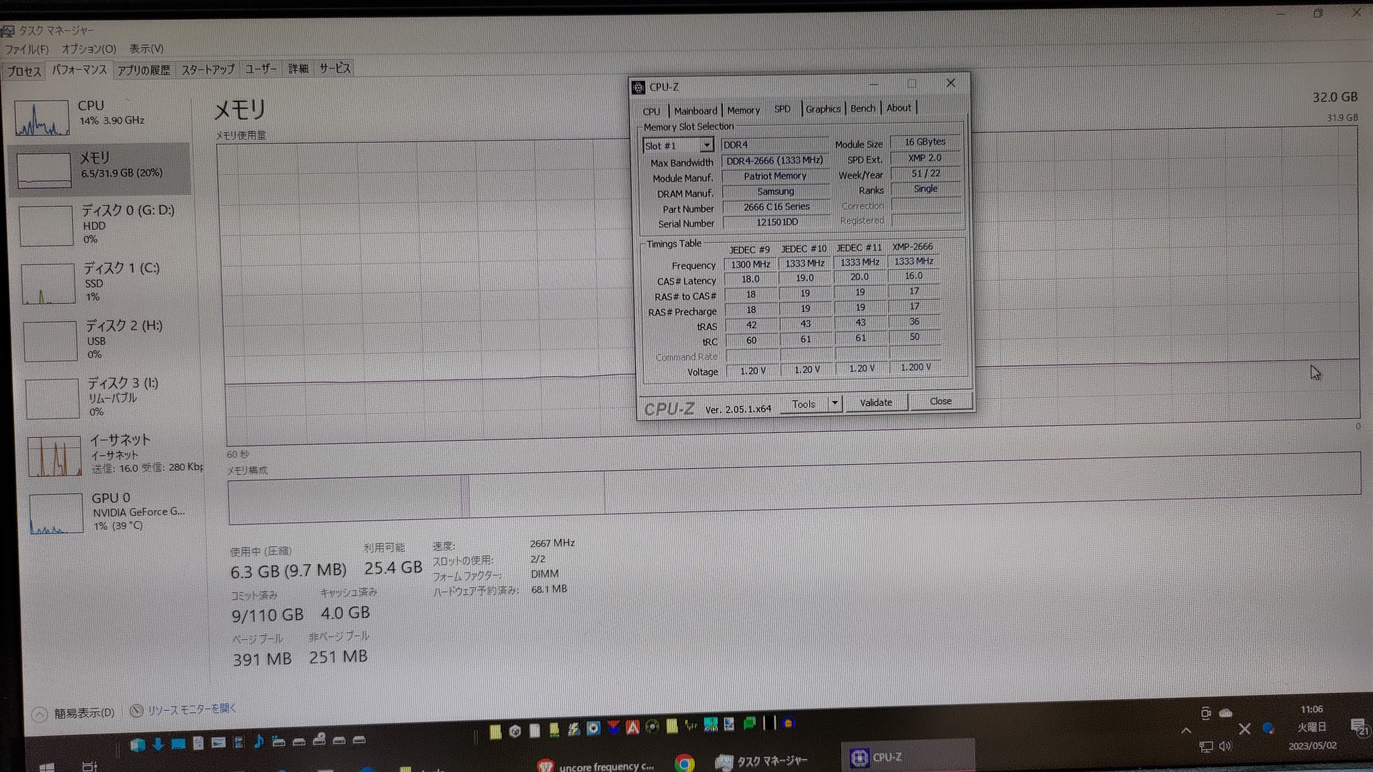Collapse Task Manager with 簡易表示(D)
The width and height of the screenshot is (1373, 772).
click(x=73, y=713)
